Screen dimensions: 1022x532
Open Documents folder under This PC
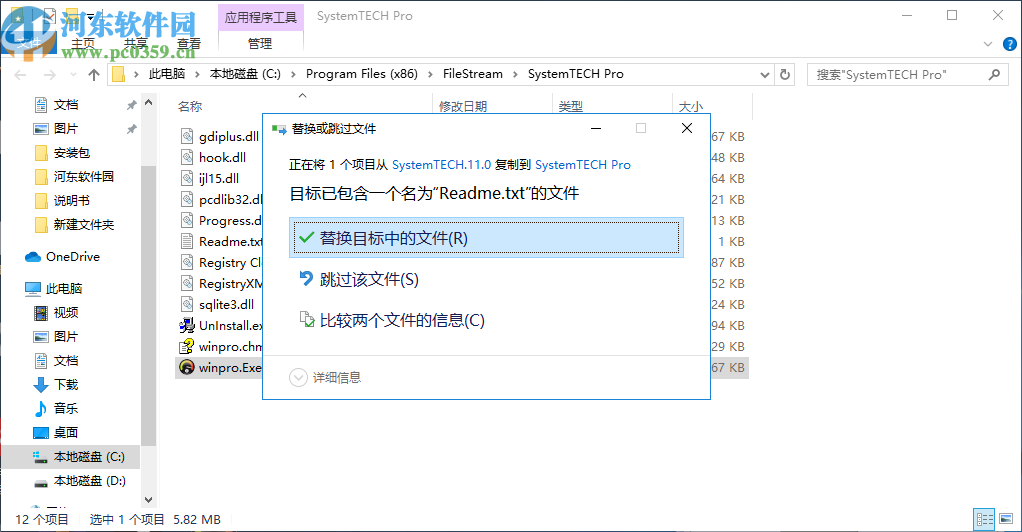click(66, 361)
